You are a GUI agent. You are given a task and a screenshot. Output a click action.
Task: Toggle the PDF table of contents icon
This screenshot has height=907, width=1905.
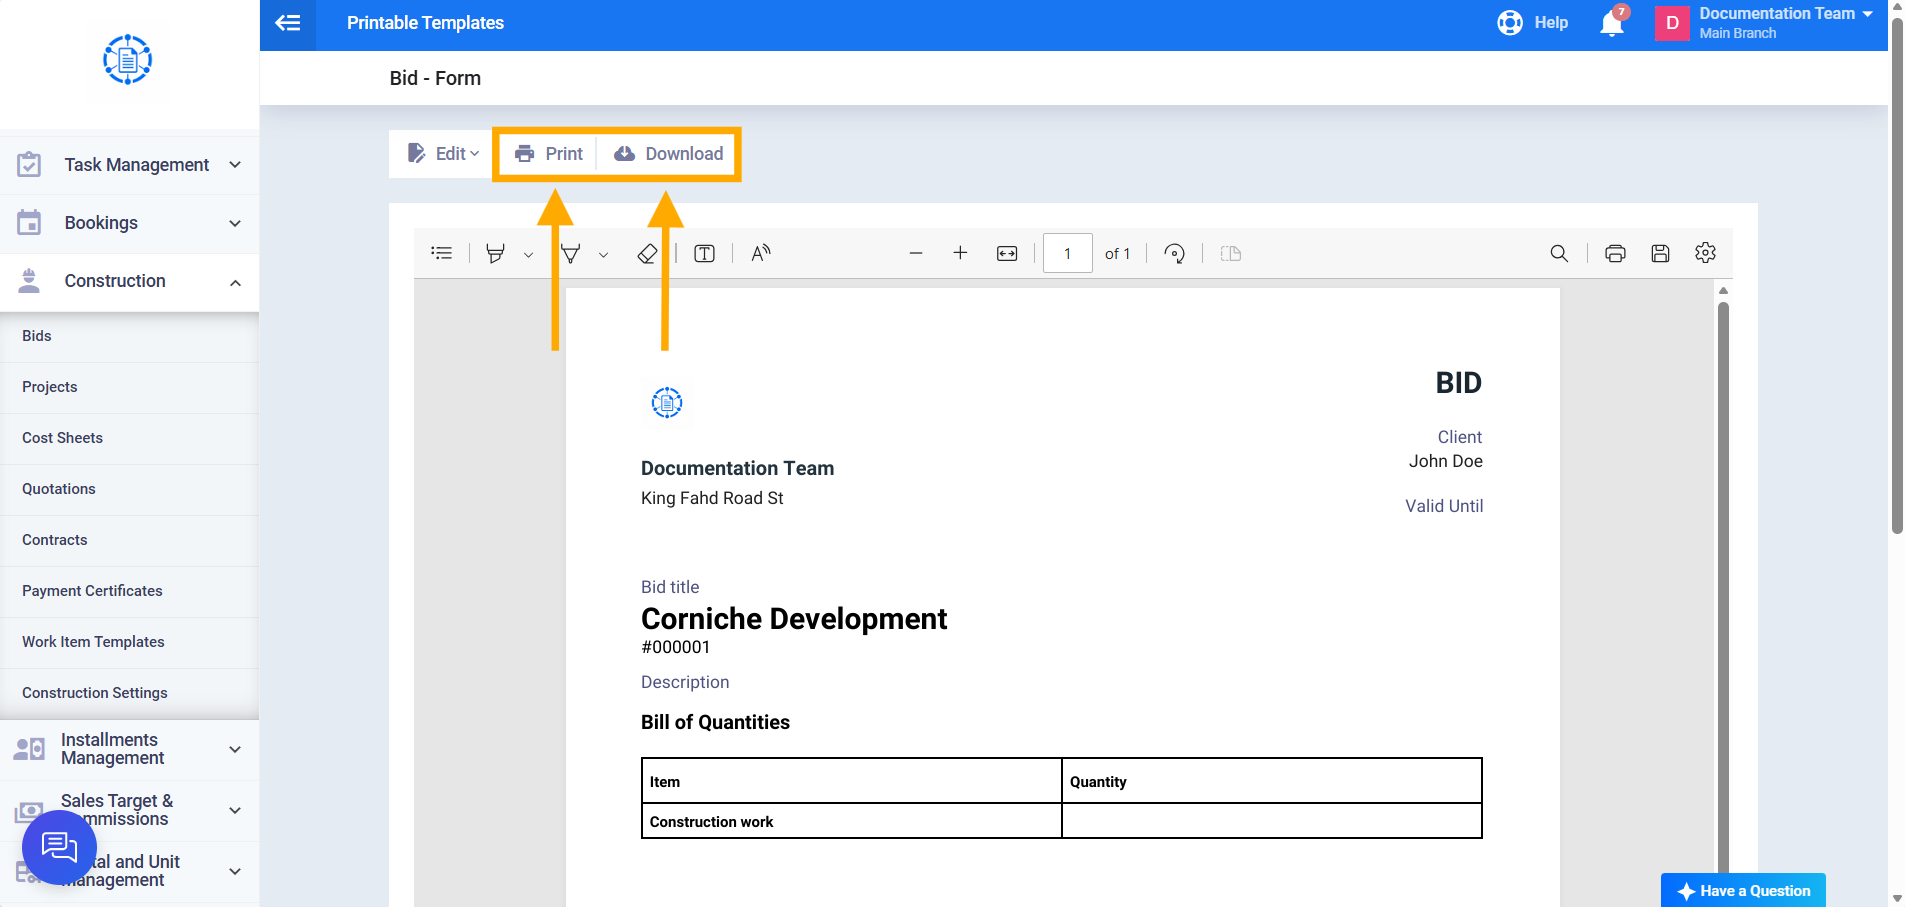[442, 253]
